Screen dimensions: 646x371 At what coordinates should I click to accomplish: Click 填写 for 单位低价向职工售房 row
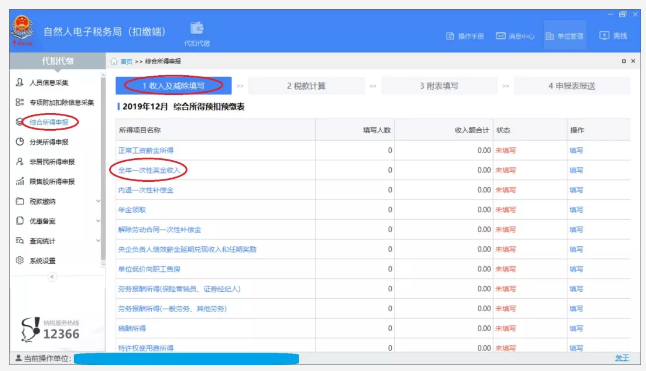tap(576, 269)
